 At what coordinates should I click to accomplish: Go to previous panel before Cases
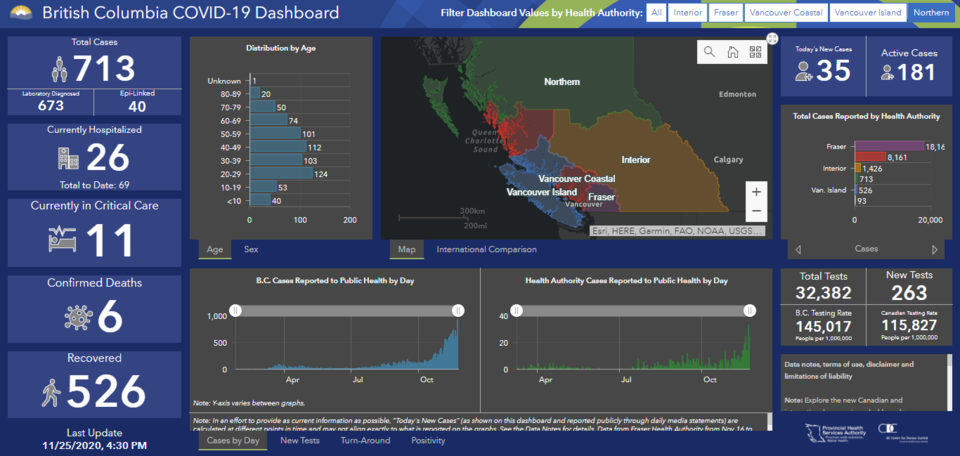pos(798,249)
